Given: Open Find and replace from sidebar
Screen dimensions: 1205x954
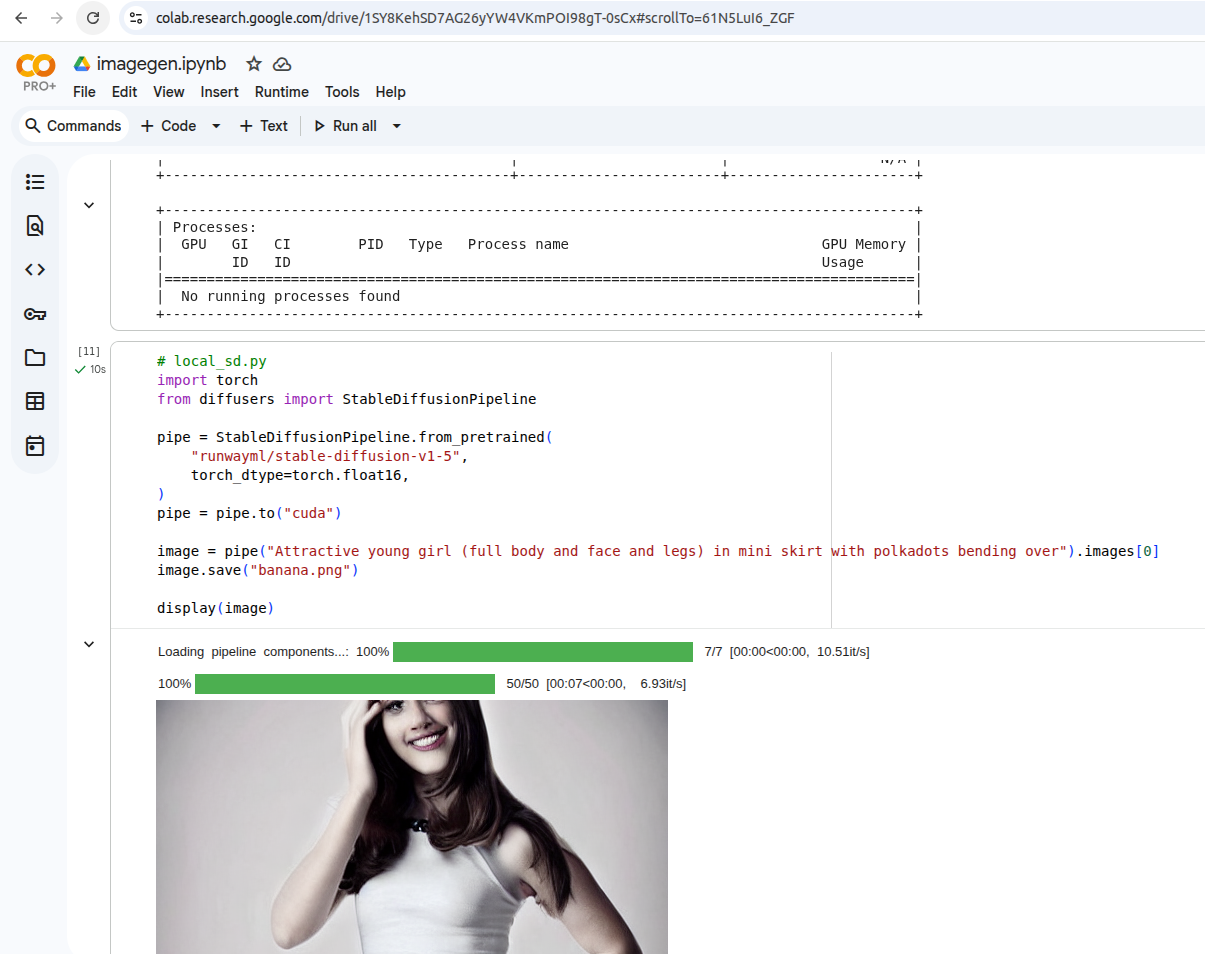Looking at the screenshot, I should (35, 226).
